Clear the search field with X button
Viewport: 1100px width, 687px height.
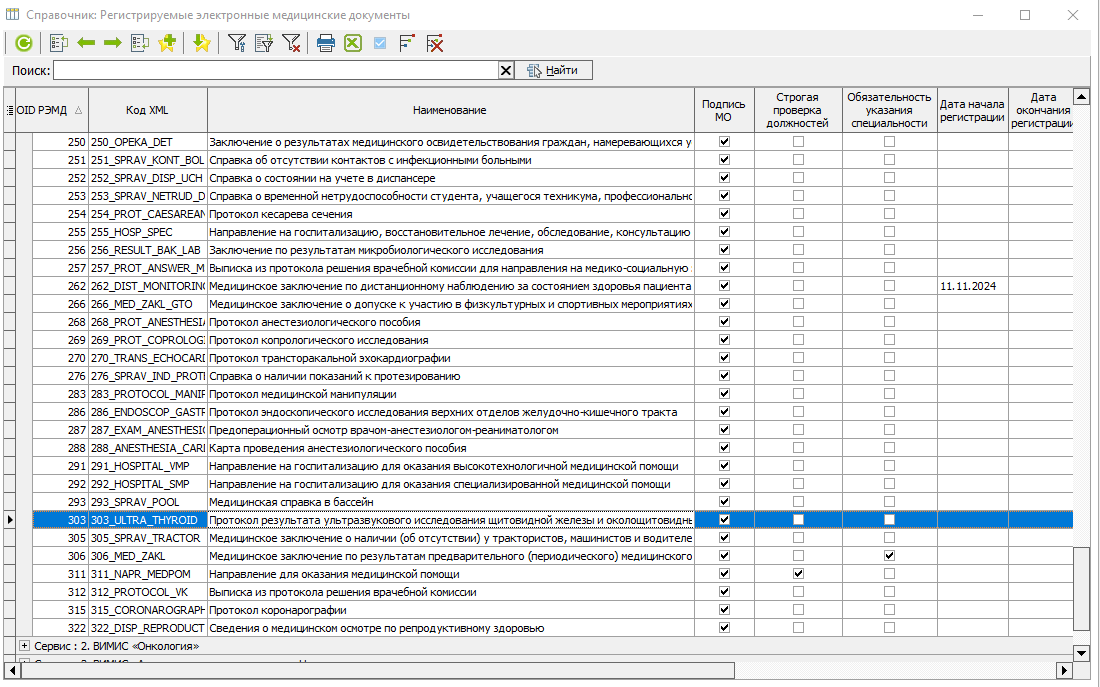click(x=506, y=70)
